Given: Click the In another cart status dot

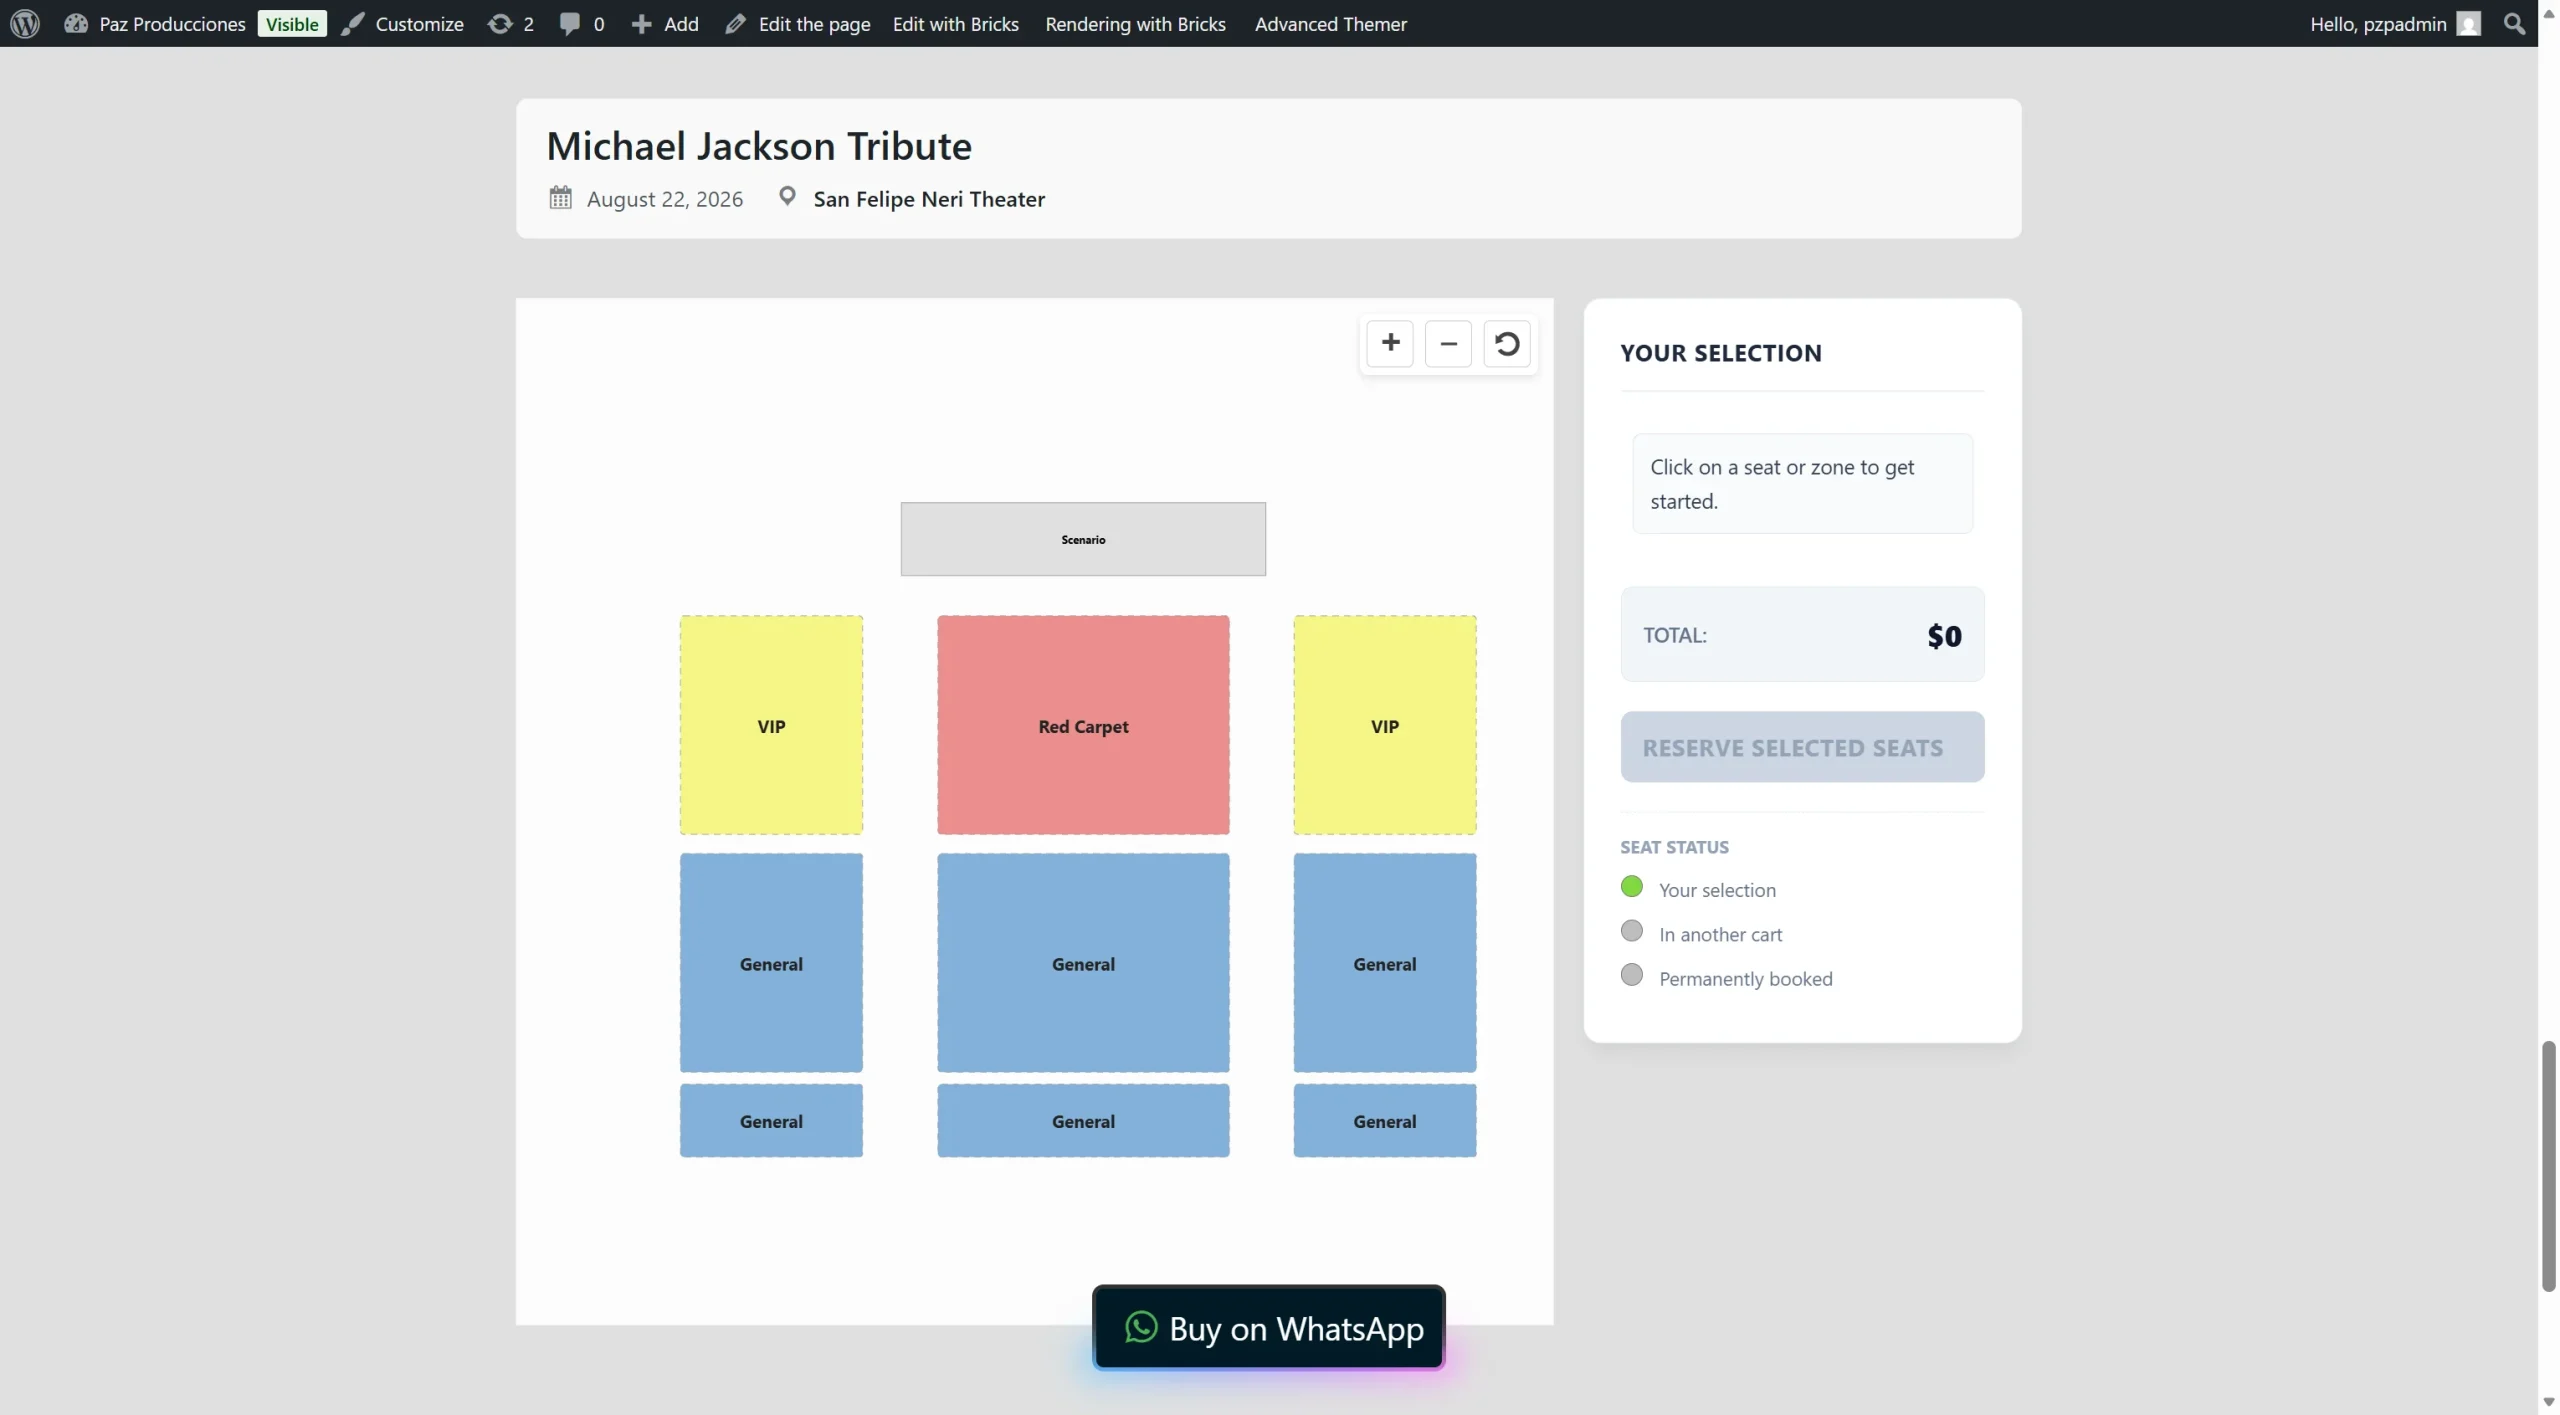Looking at the screenshot, I should click(x=1631, y=931).
